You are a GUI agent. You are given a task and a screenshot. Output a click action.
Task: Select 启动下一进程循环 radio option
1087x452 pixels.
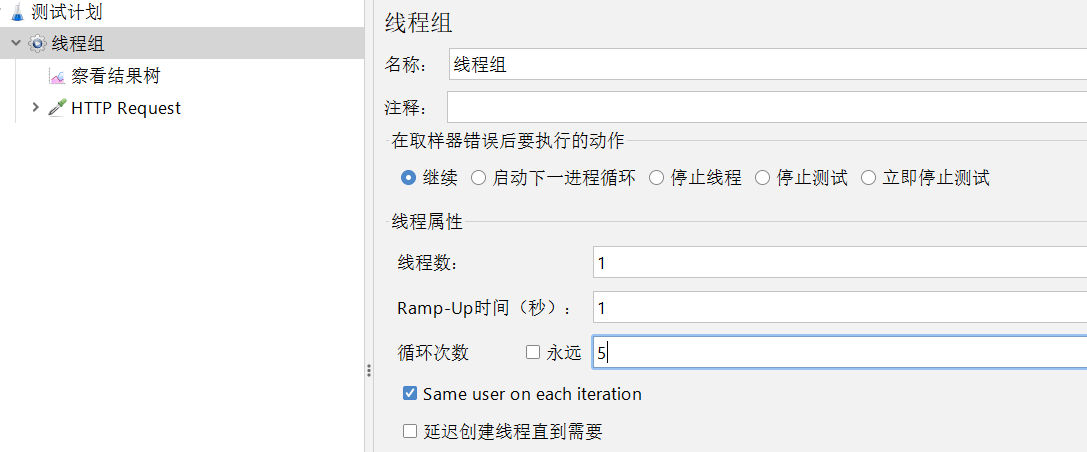(478, 178)
